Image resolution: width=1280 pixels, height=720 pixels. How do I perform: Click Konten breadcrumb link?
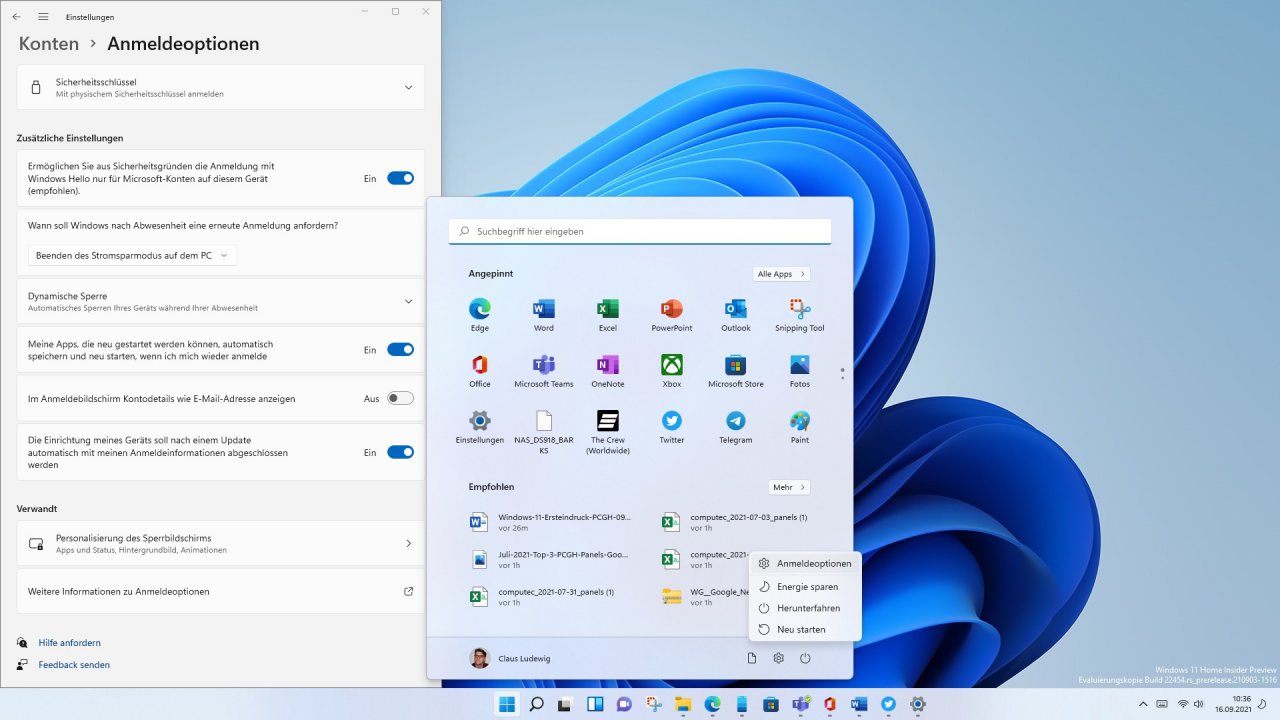point(49,44)
